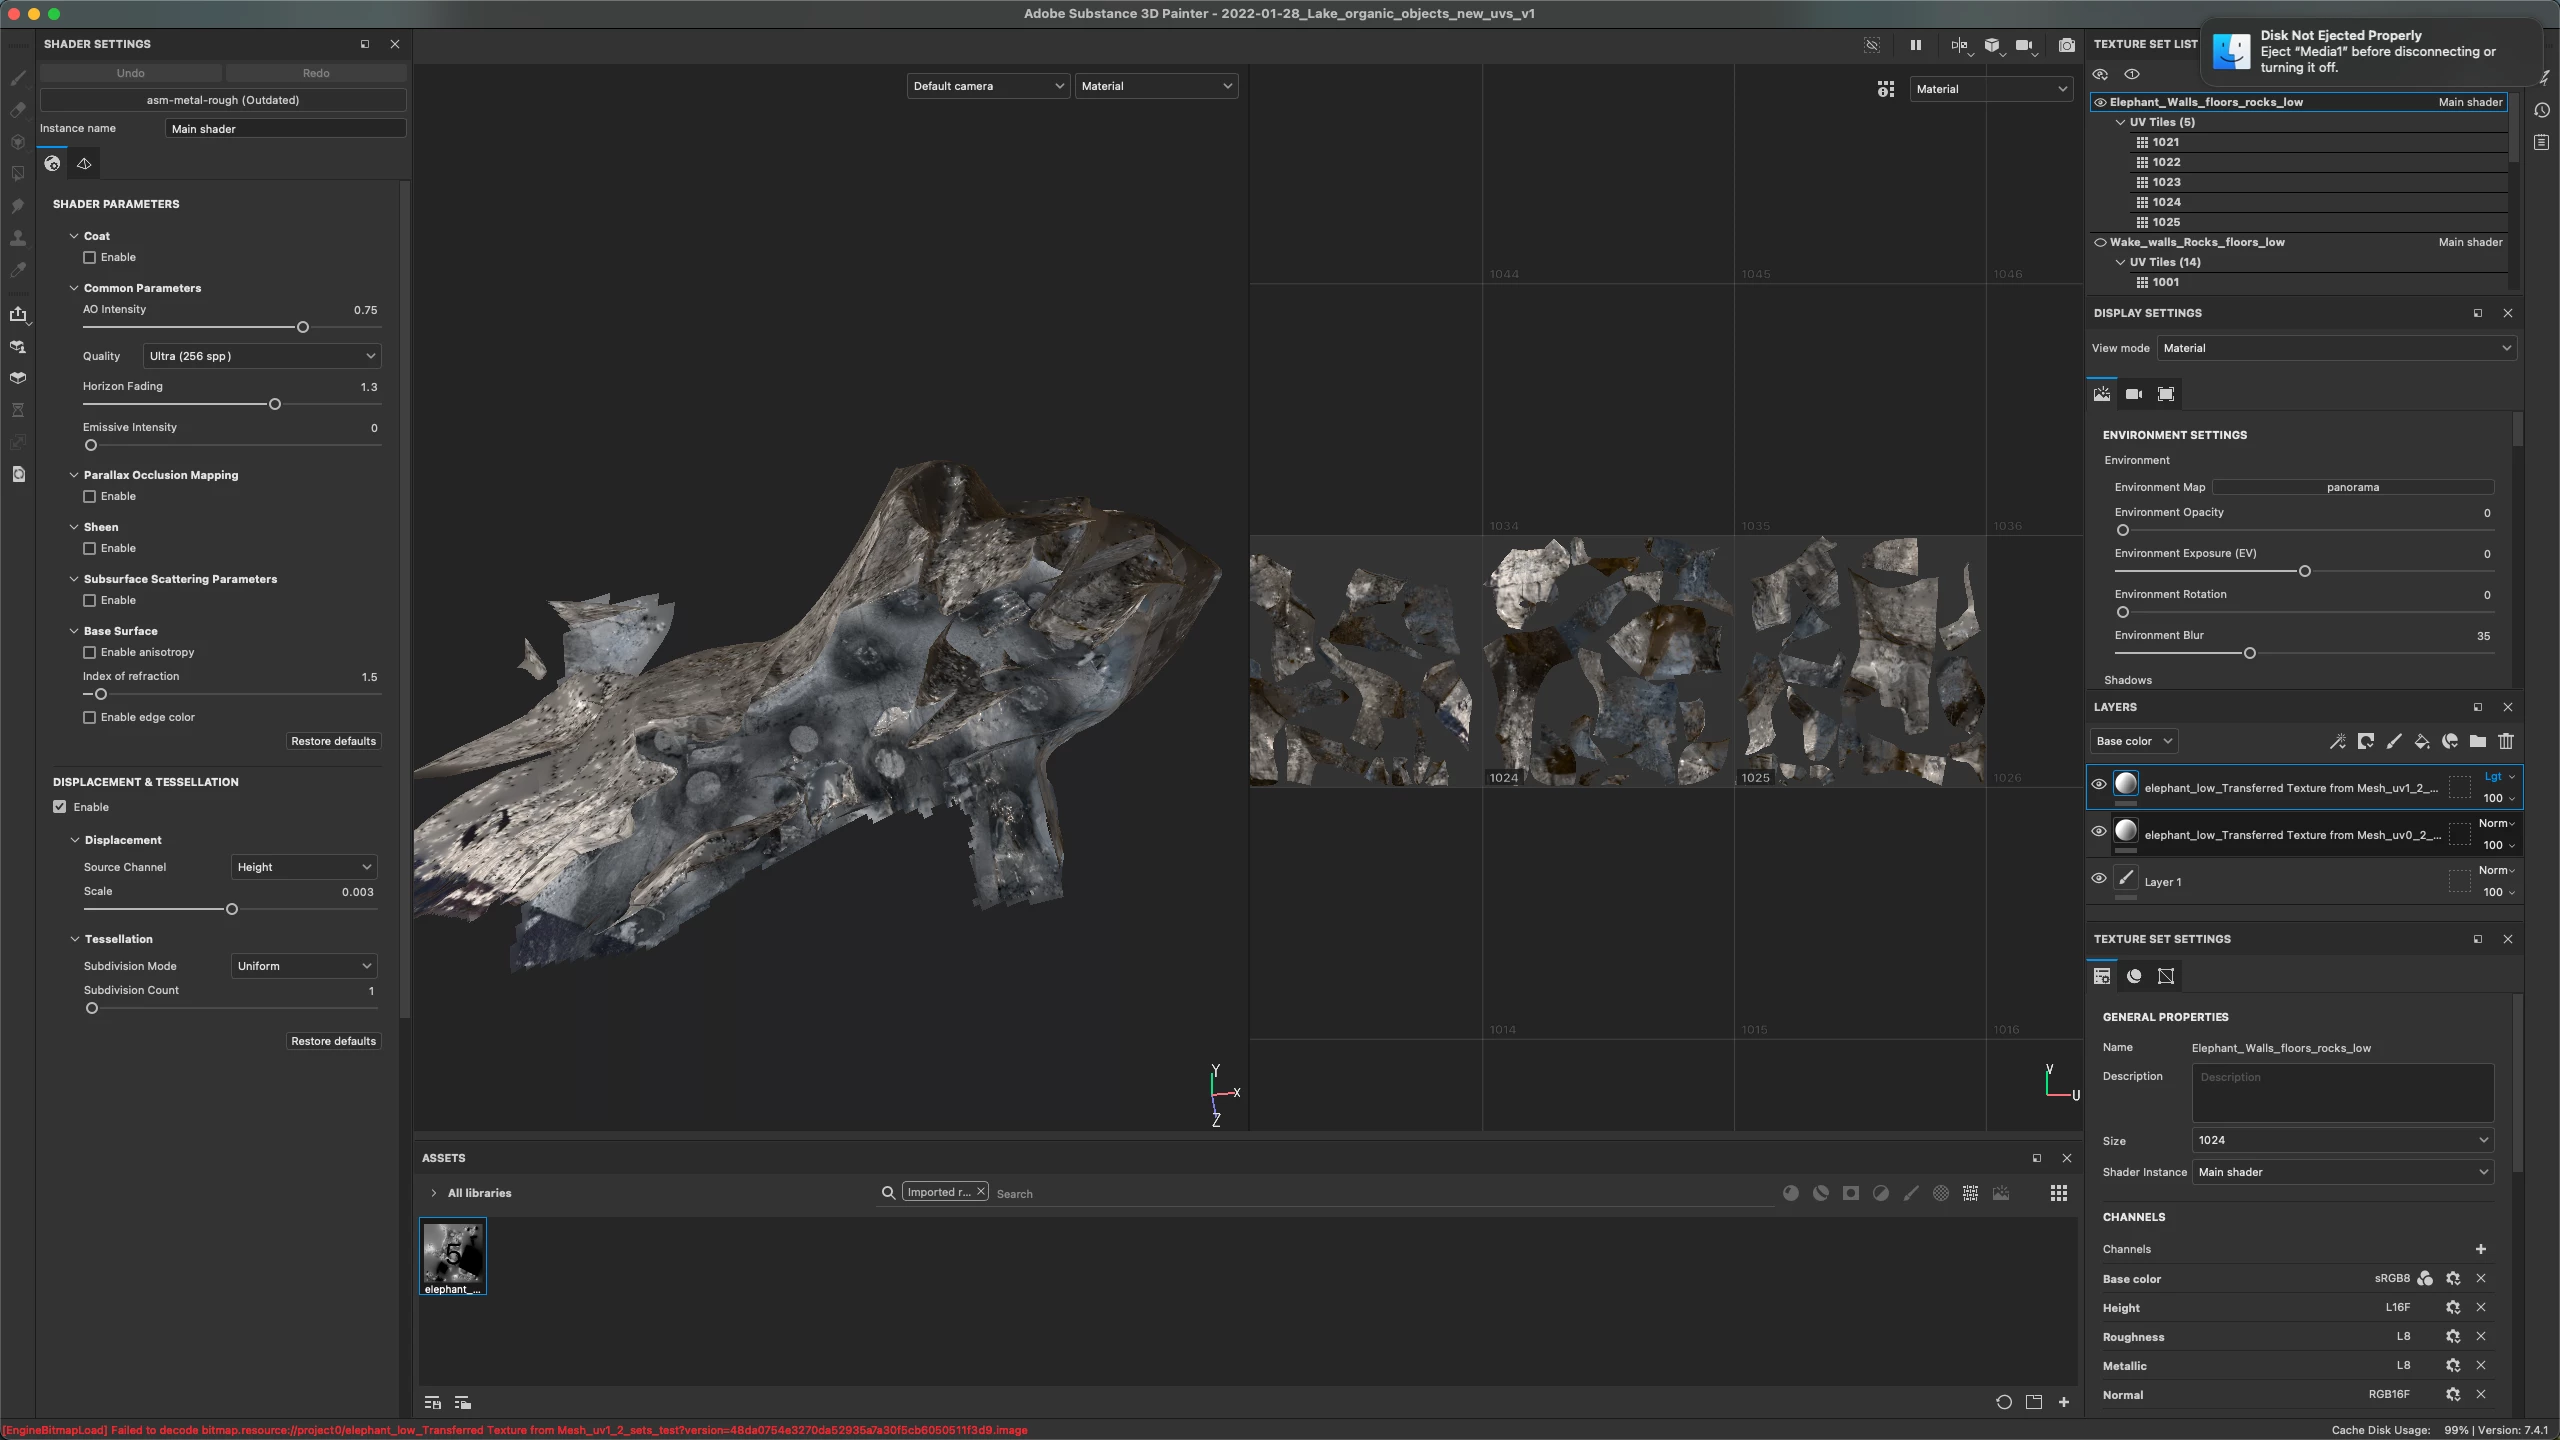Switch to grid view in the Assets panel
Screen dimensions: 2560x1440
coord(2058,1193)
